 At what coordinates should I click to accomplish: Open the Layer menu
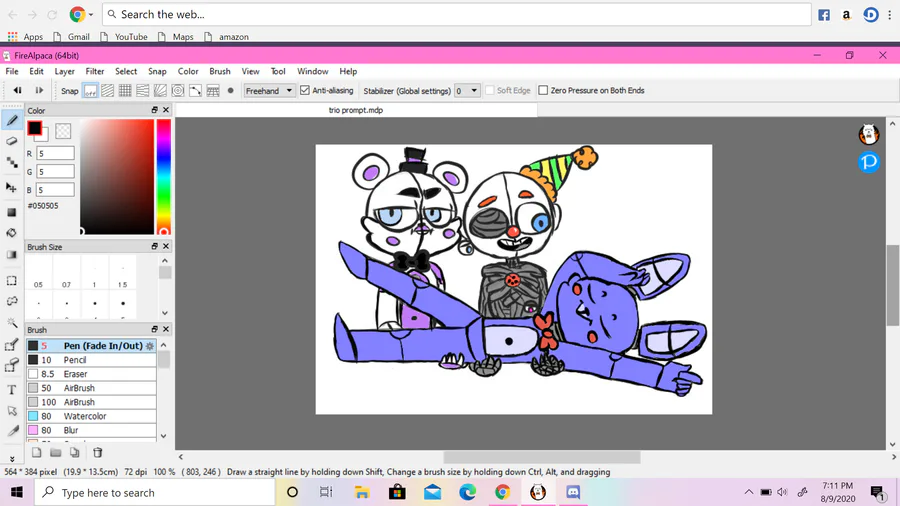click(x=64, y=71)
